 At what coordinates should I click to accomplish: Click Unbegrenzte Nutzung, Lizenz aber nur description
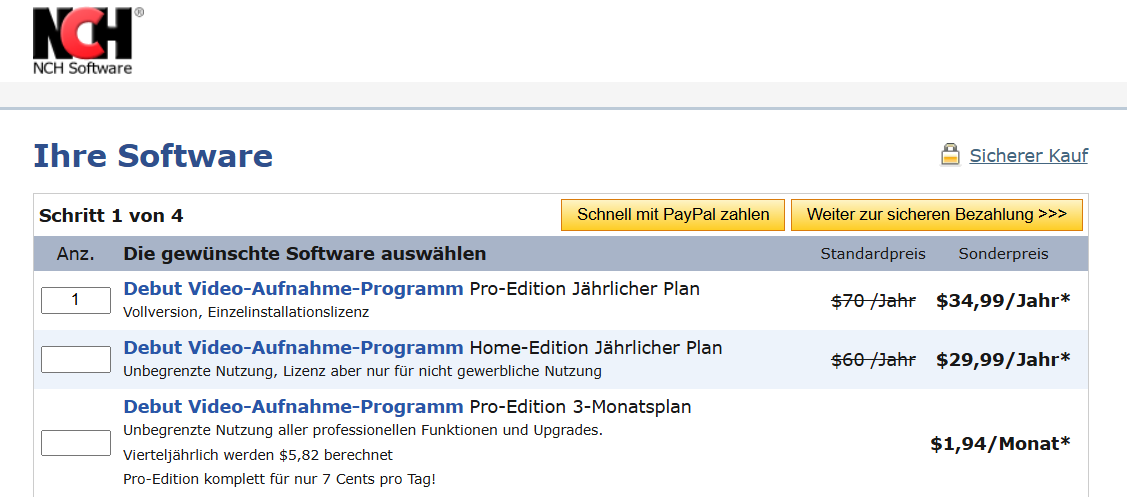(362, 372)
